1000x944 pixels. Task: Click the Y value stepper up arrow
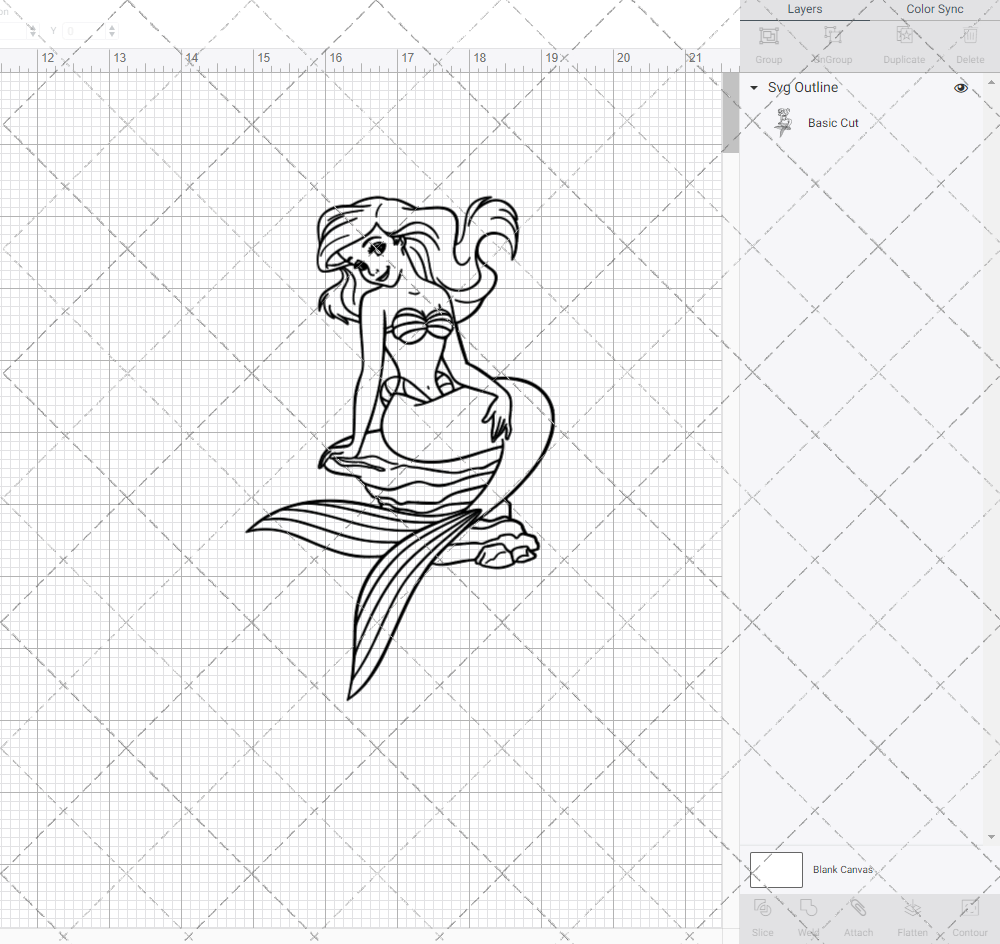113,26
